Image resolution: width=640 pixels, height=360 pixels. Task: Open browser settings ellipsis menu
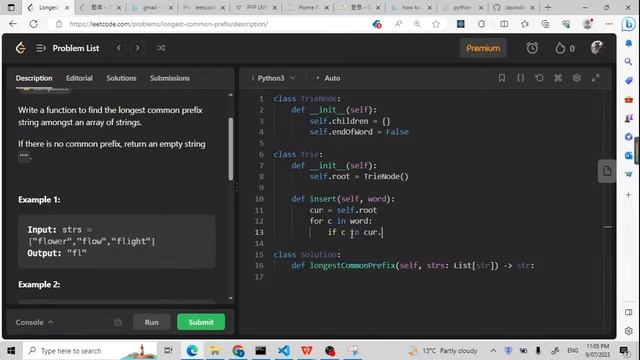tap(609, 24)
